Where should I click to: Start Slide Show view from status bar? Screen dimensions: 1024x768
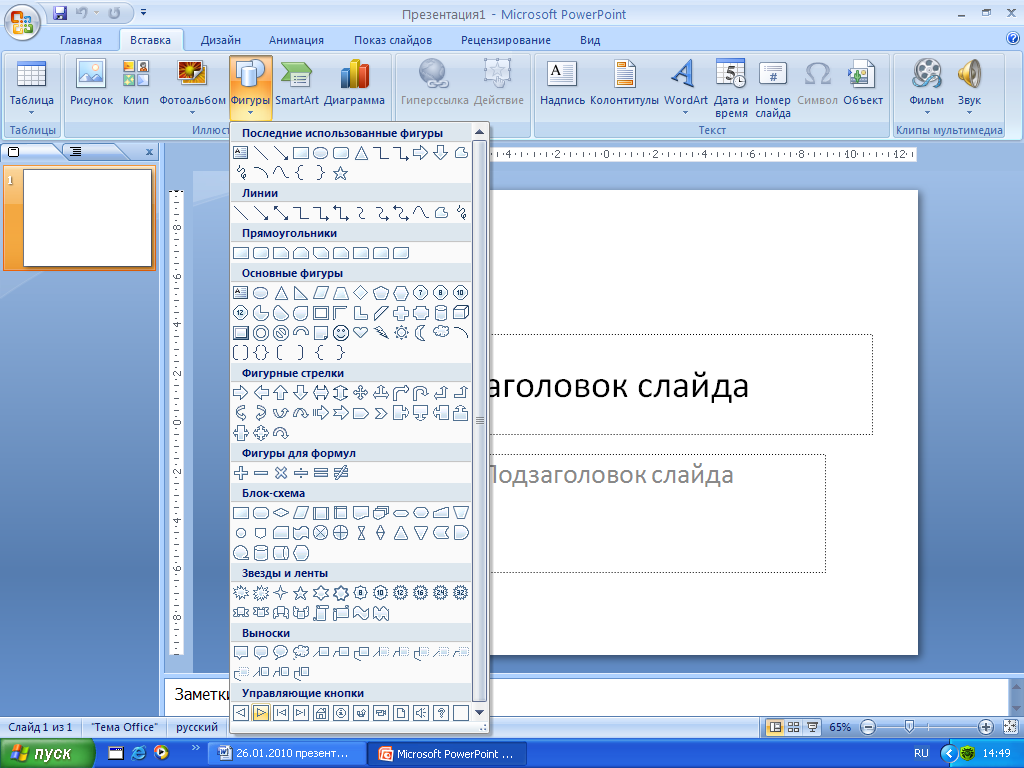[812, 727]
